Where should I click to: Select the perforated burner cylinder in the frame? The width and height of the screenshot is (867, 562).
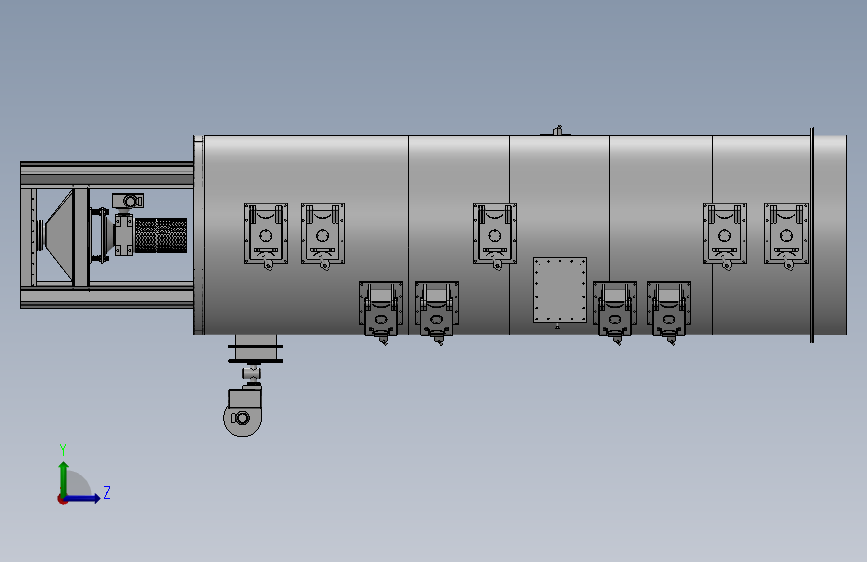[x=161, y=235]
